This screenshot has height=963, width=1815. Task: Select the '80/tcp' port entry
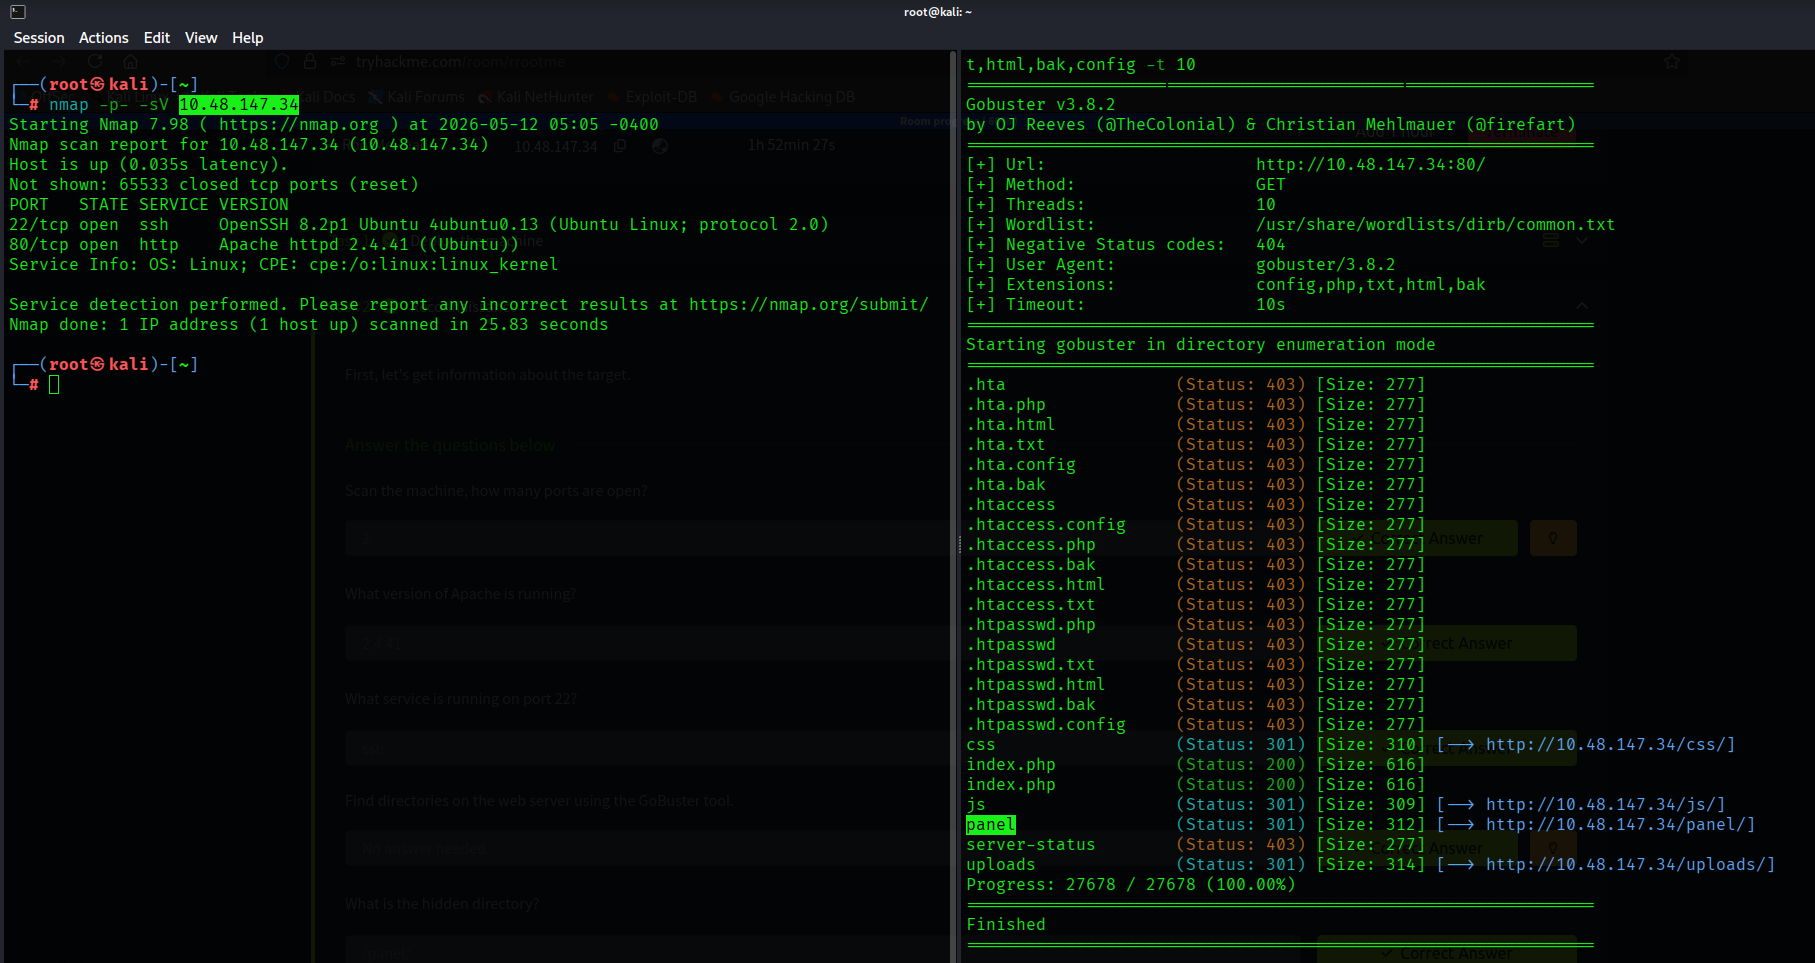tap(39, 244)
